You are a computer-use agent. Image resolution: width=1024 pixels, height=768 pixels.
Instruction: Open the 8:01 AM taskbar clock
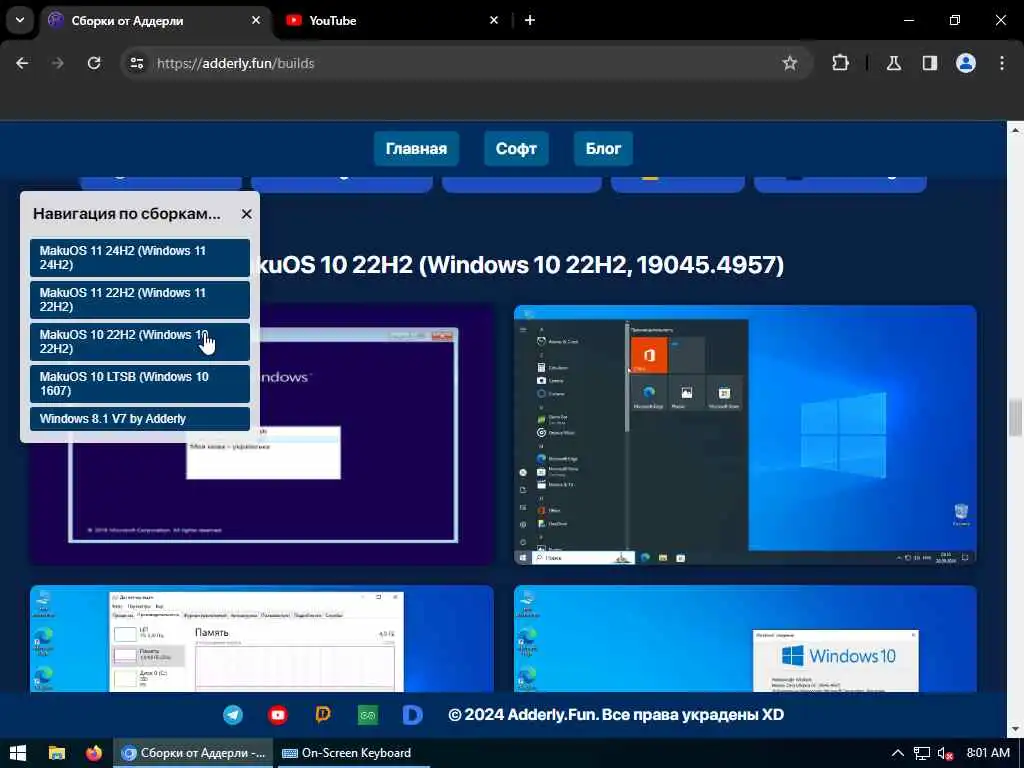click(988, 753)
